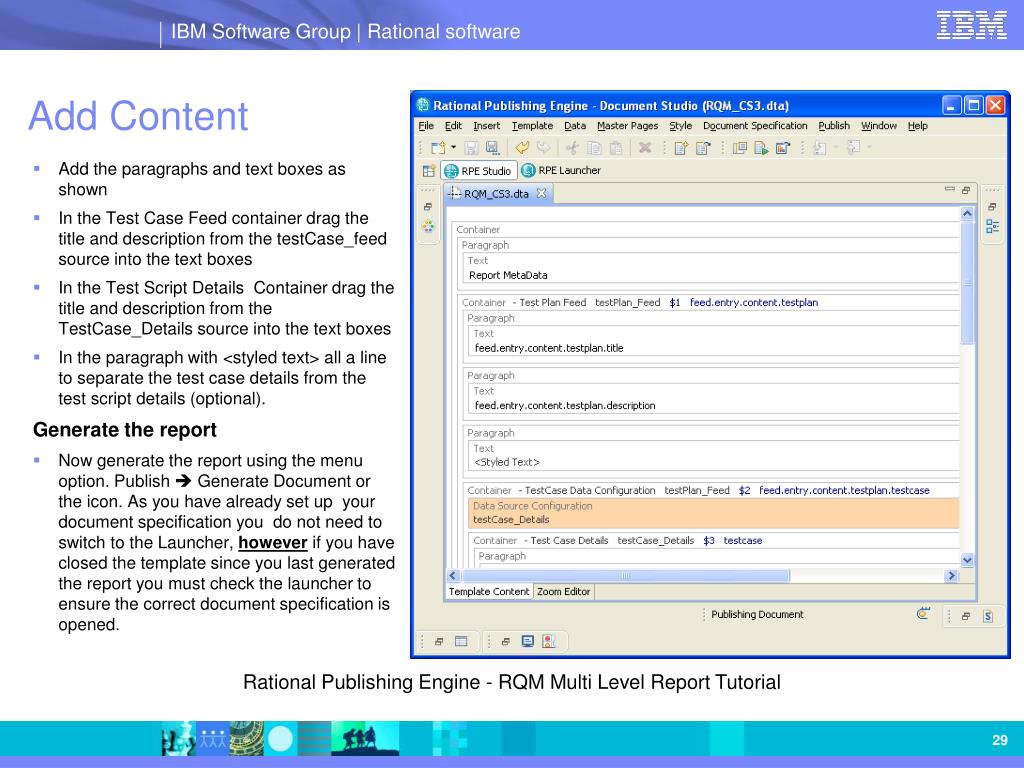Click the outline view icon on the right strip
The width and height of the screenshot is (1024, 768).
(x=992, y=227)
